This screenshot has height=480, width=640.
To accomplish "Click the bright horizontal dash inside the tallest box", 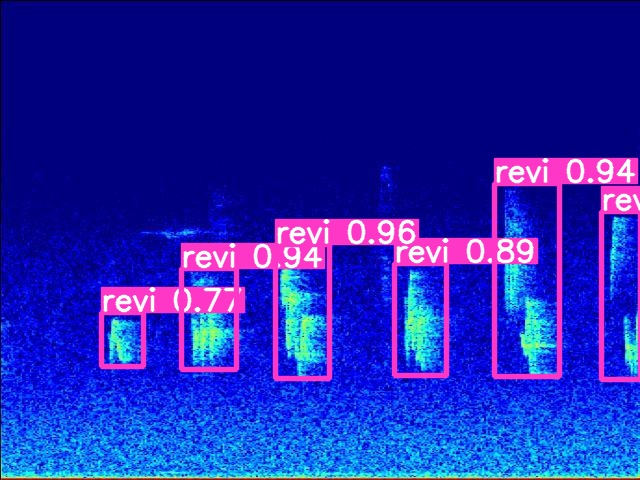I will click(540, 345).
